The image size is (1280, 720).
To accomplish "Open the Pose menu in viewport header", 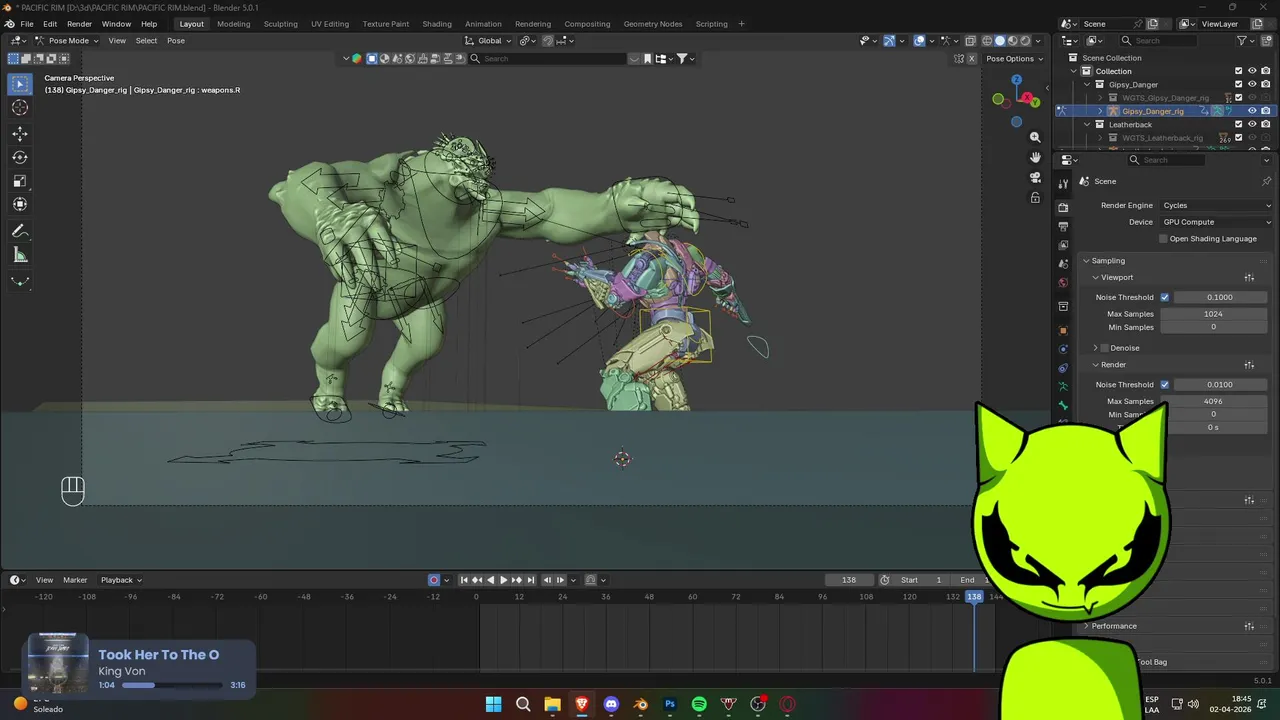I will click(x=176, y=41).
